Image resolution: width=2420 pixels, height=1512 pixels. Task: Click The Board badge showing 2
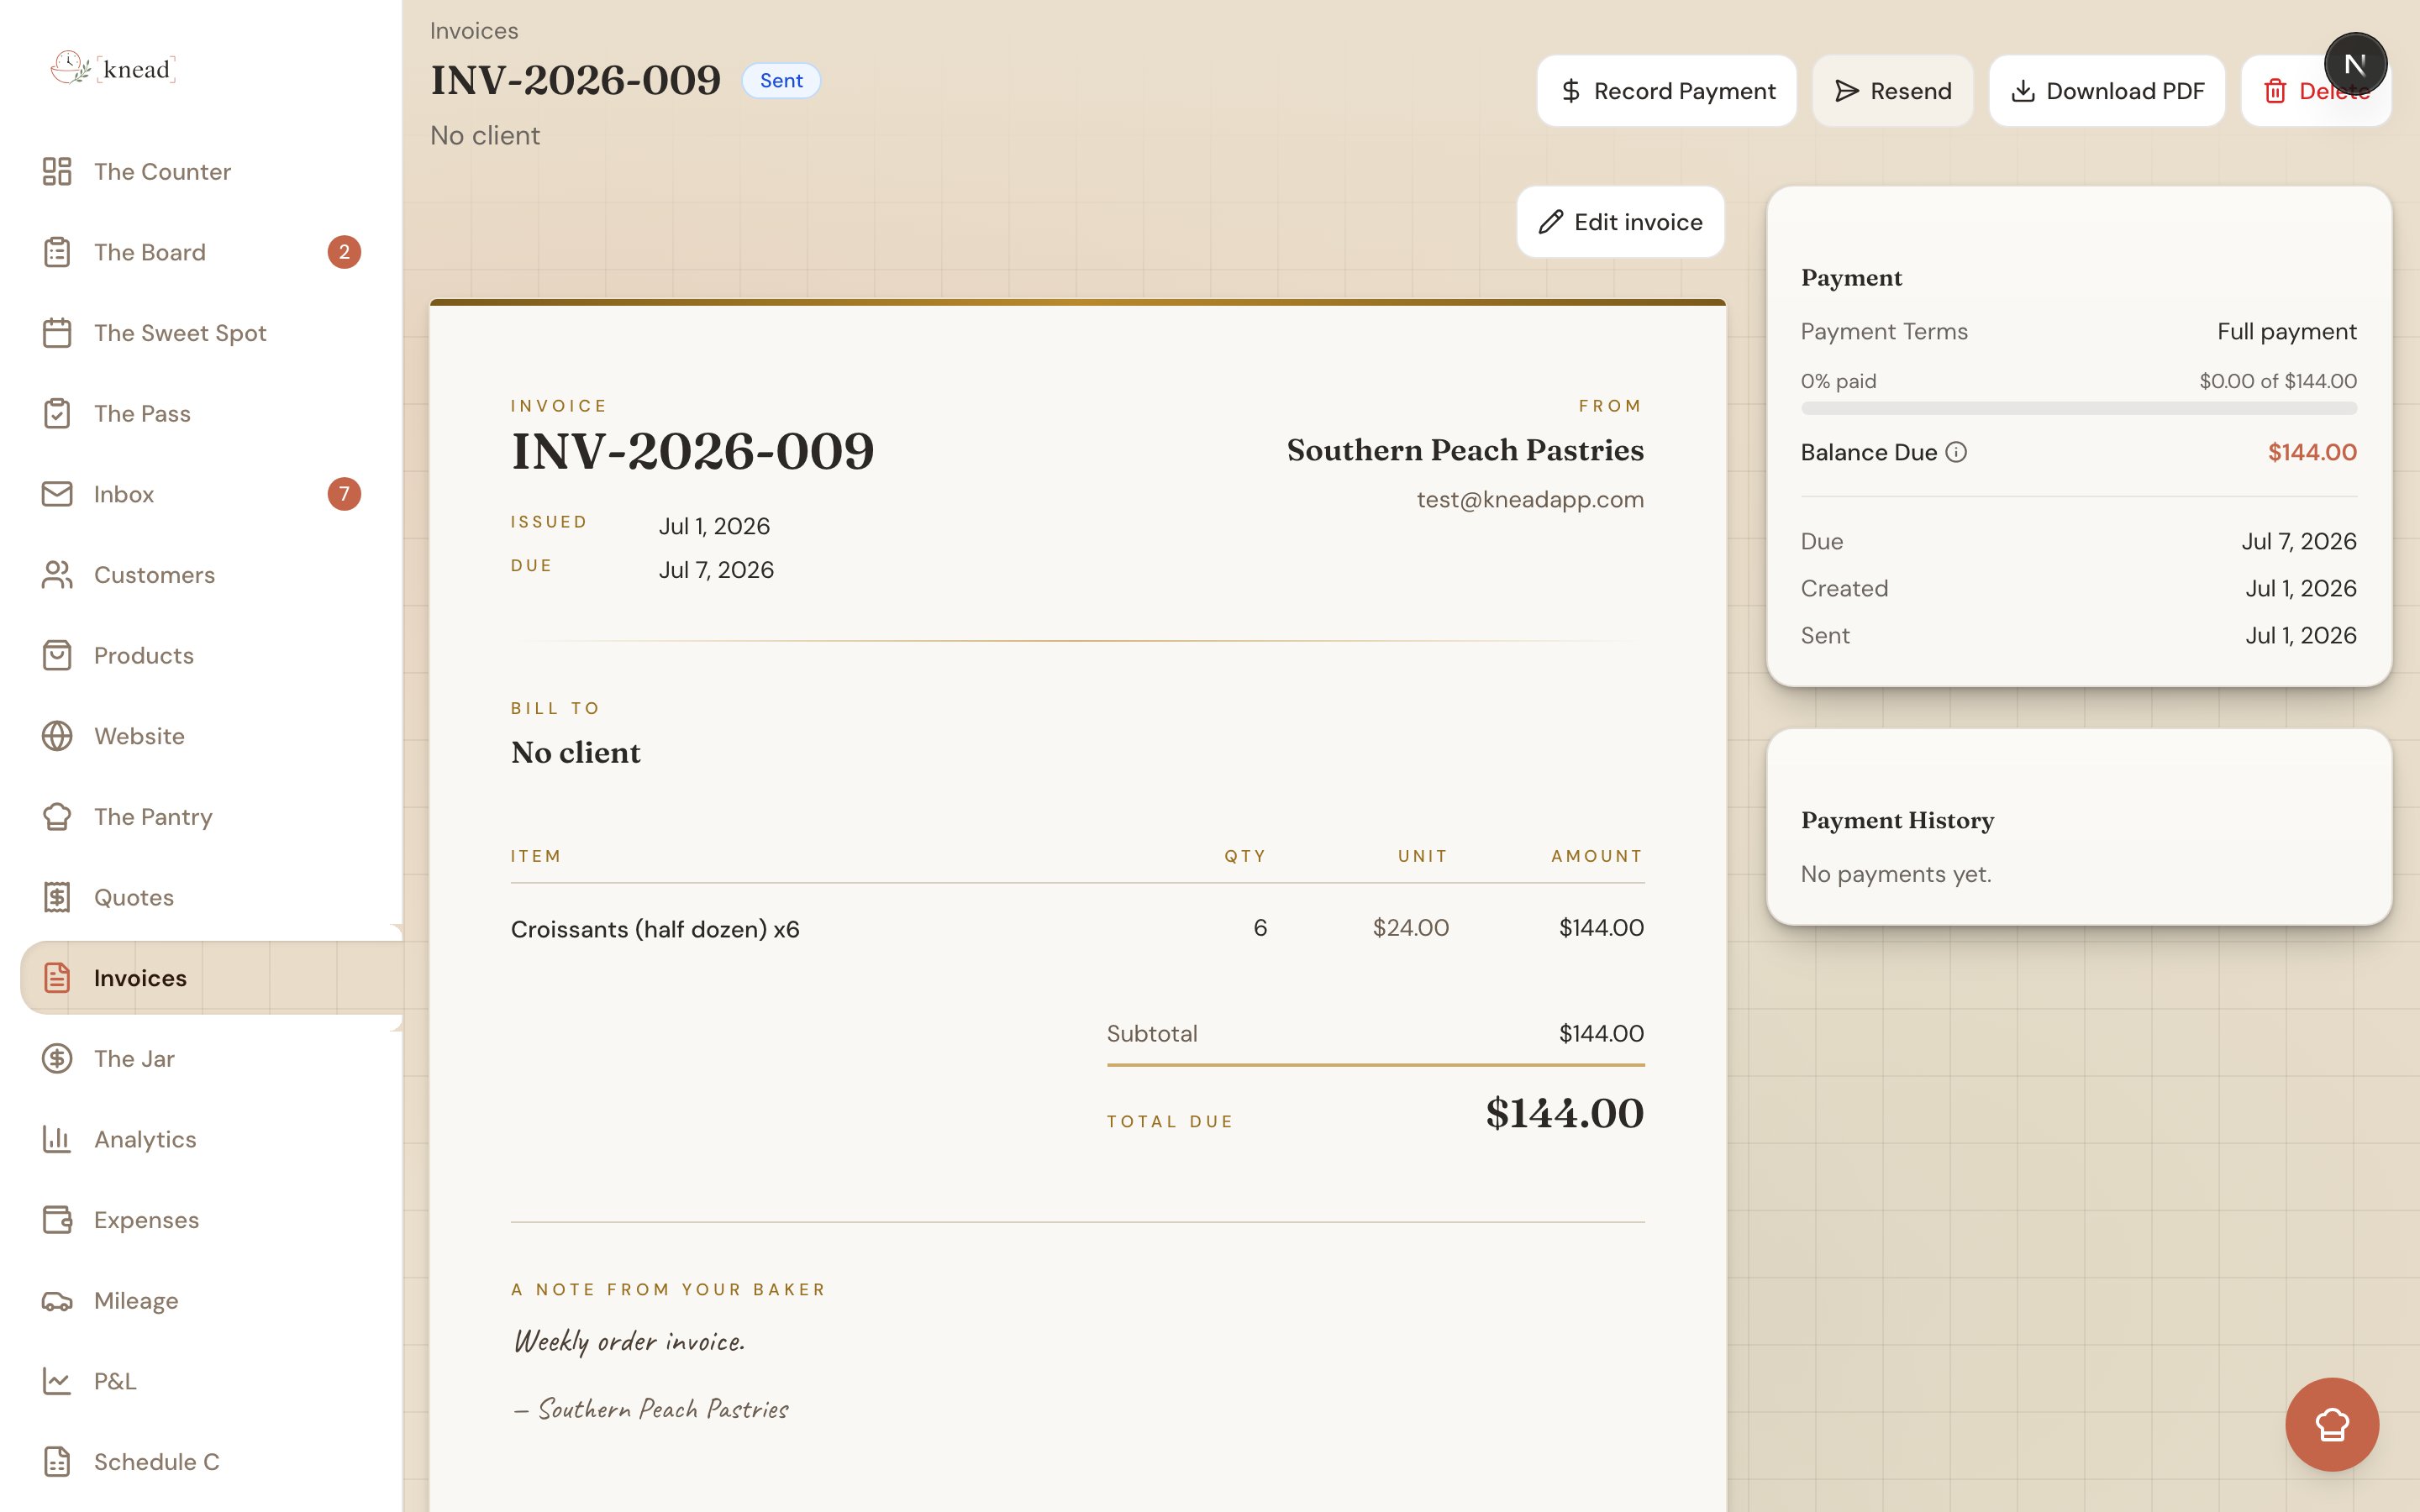pyautogui.click(x=344, y=252)
